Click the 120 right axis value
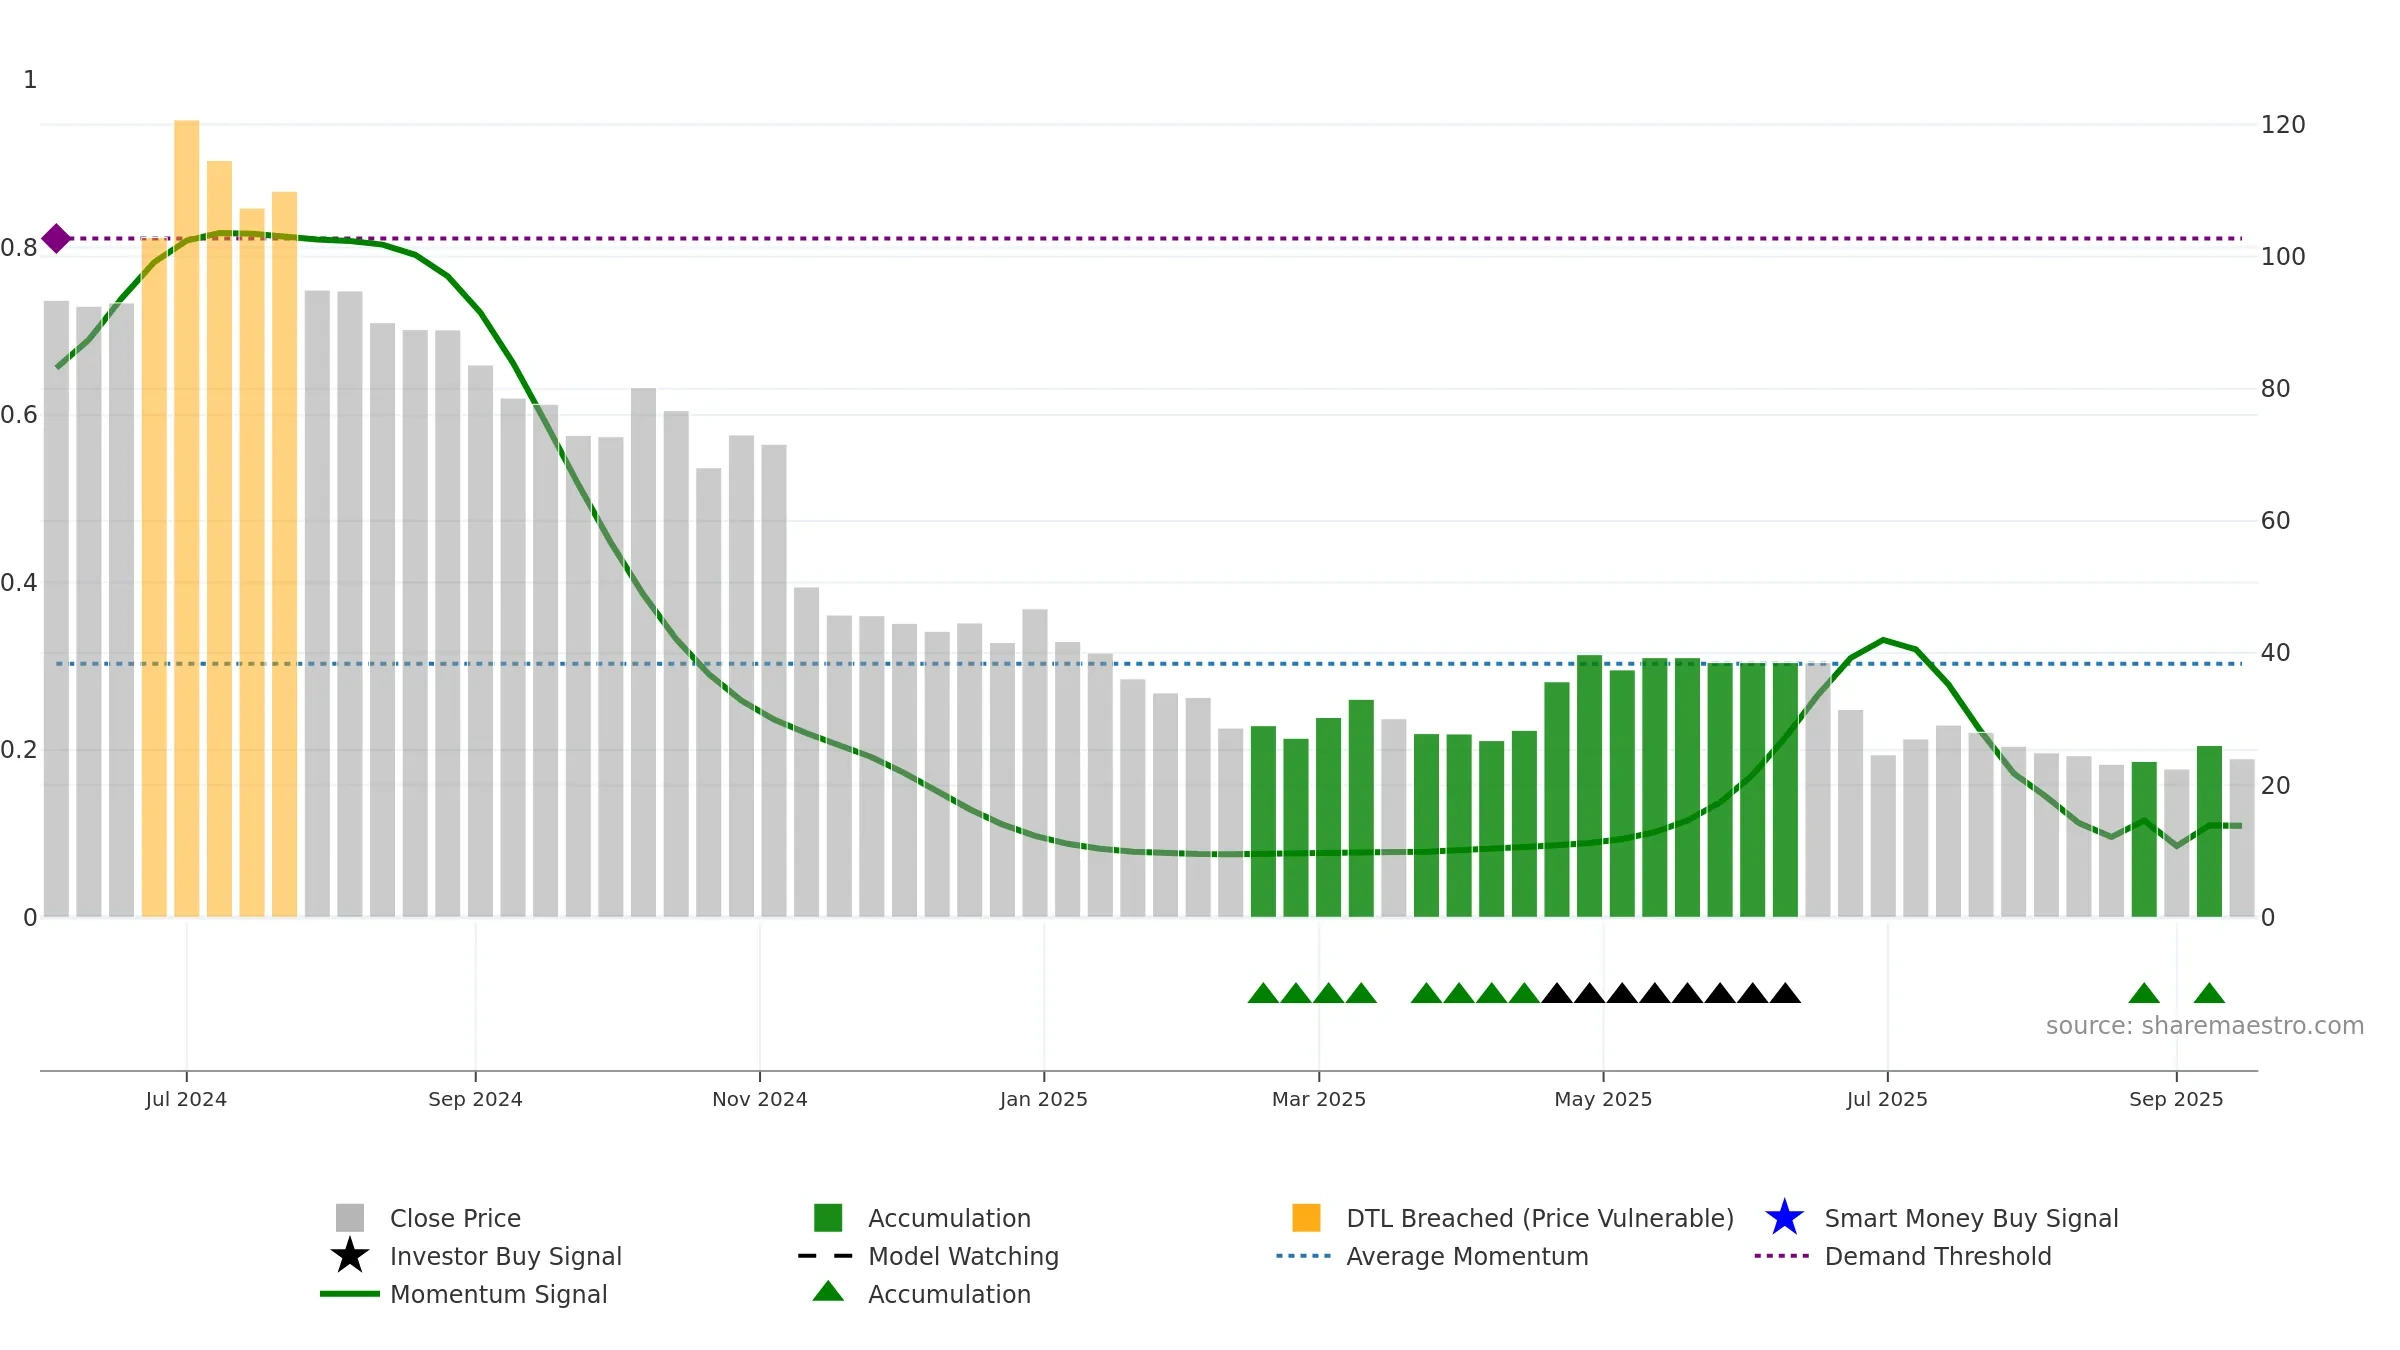The height and width of the screenshot is (1350, 2400). click(x=2283, y=125)
